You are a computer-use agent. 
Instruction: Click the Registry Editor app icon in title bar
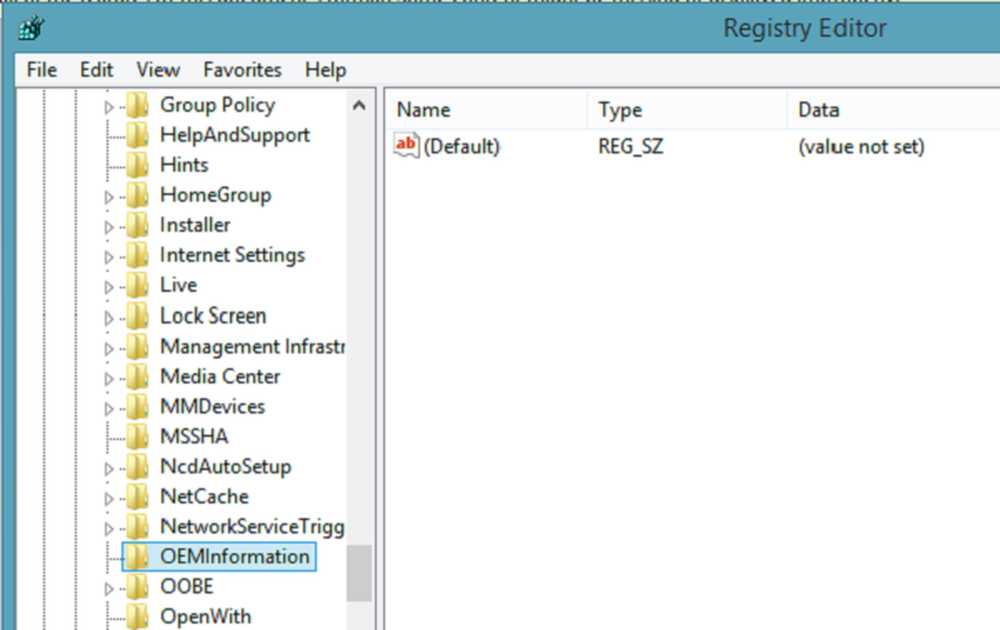click(x=27, y=27)
